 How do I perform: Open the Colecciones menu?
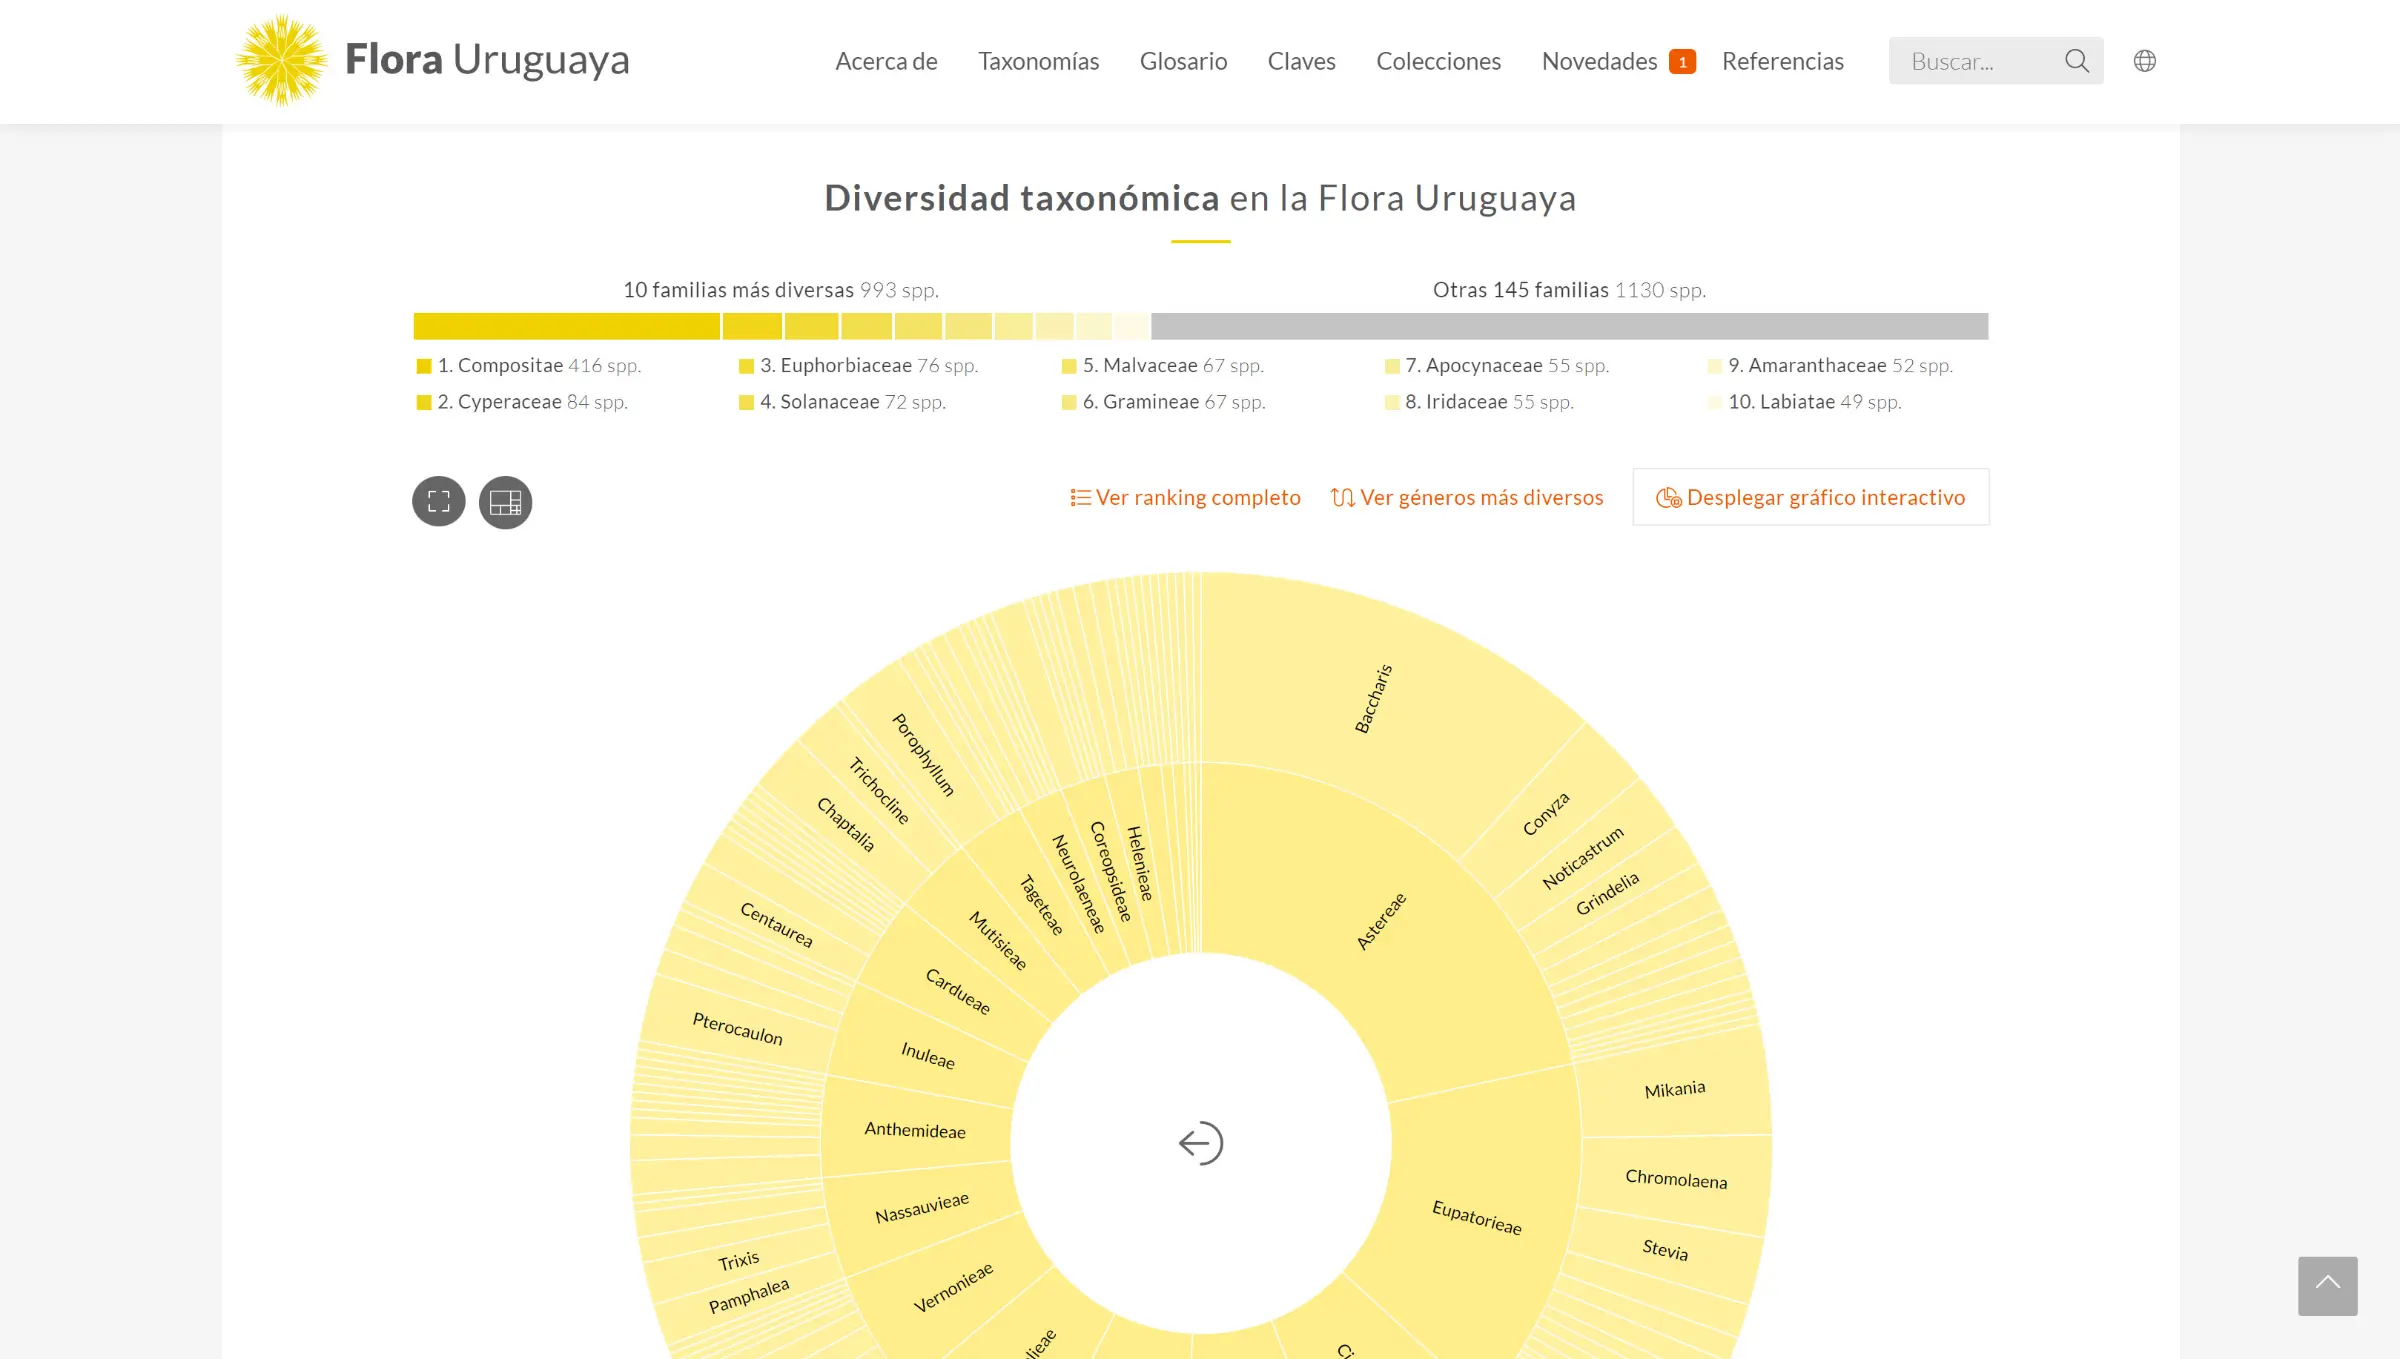coord(1438,62)
